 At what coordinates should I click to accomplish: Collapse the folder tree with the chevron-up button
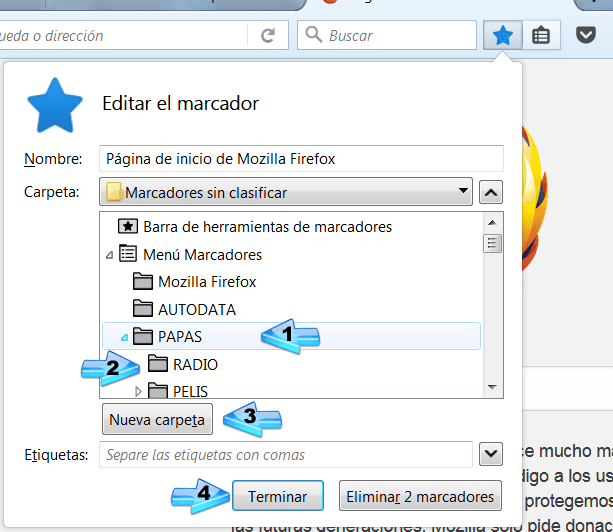tap(491, 192)
